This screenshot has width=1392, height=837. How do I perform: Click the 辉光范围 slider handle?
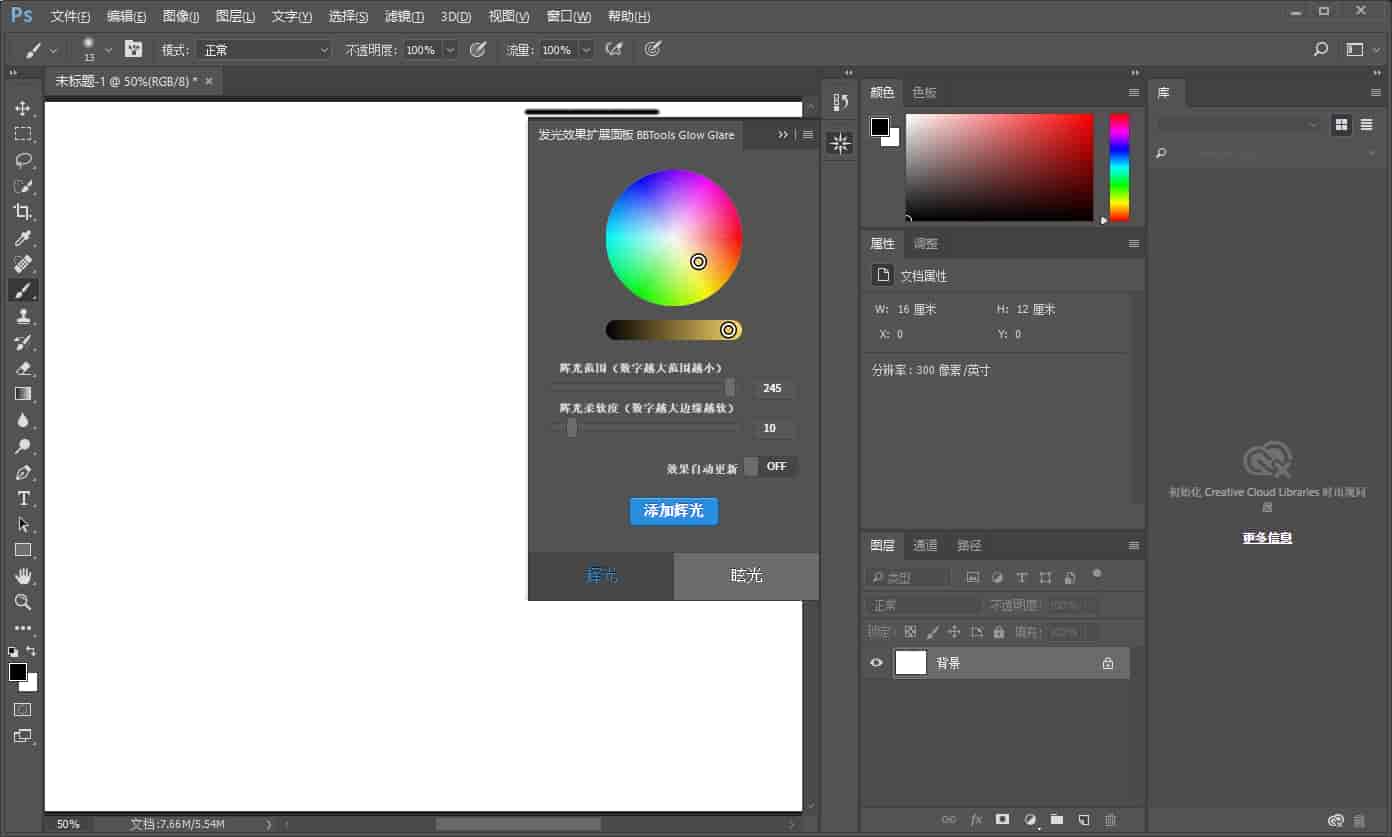point(730,388)
